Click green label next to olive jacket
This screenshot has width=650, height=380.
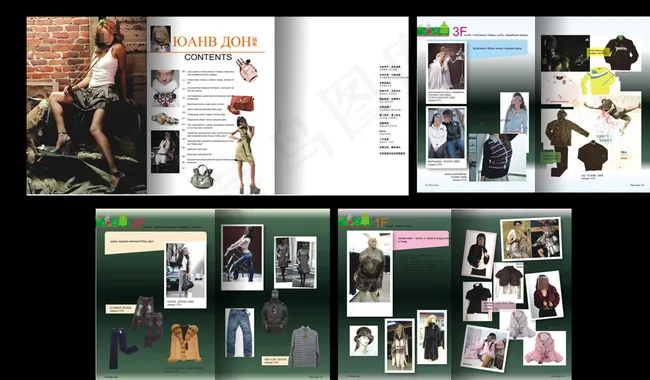coord(550,157)
